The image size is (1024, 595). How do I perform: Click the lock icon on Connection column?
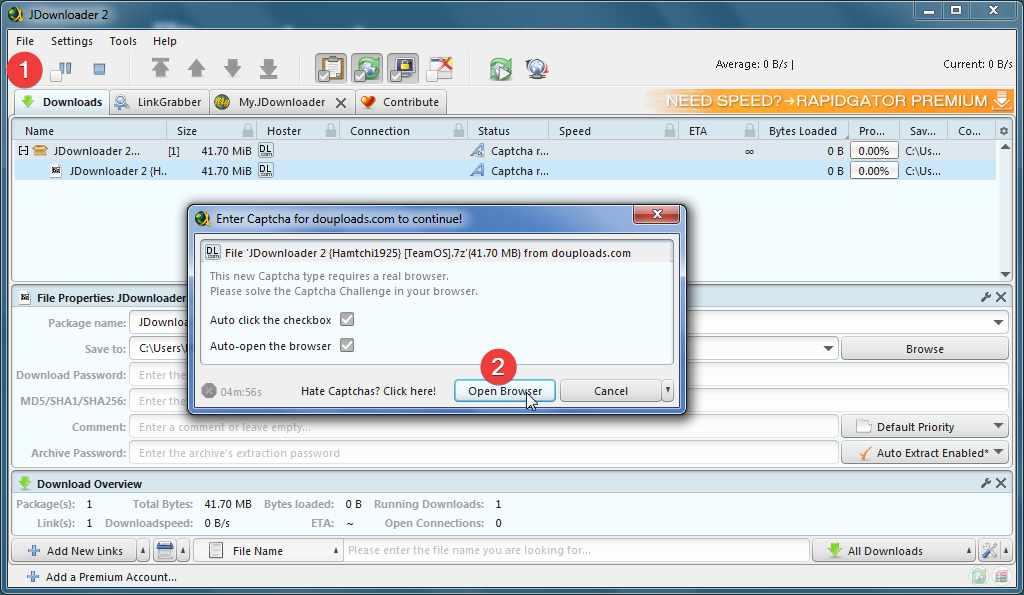459,130
